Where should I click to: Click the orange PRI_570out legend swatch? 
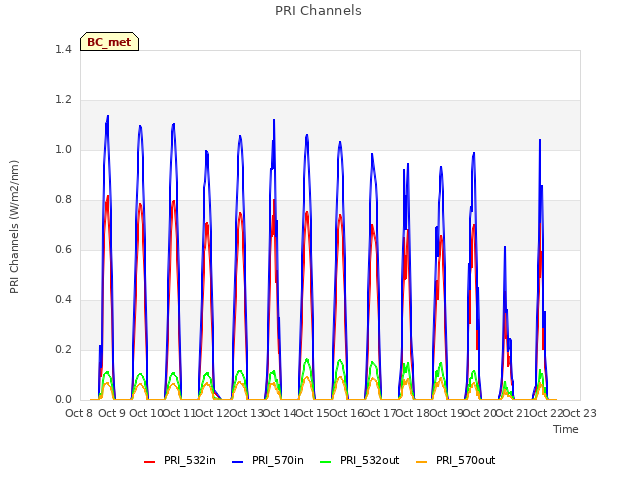[x=422, y=462]
